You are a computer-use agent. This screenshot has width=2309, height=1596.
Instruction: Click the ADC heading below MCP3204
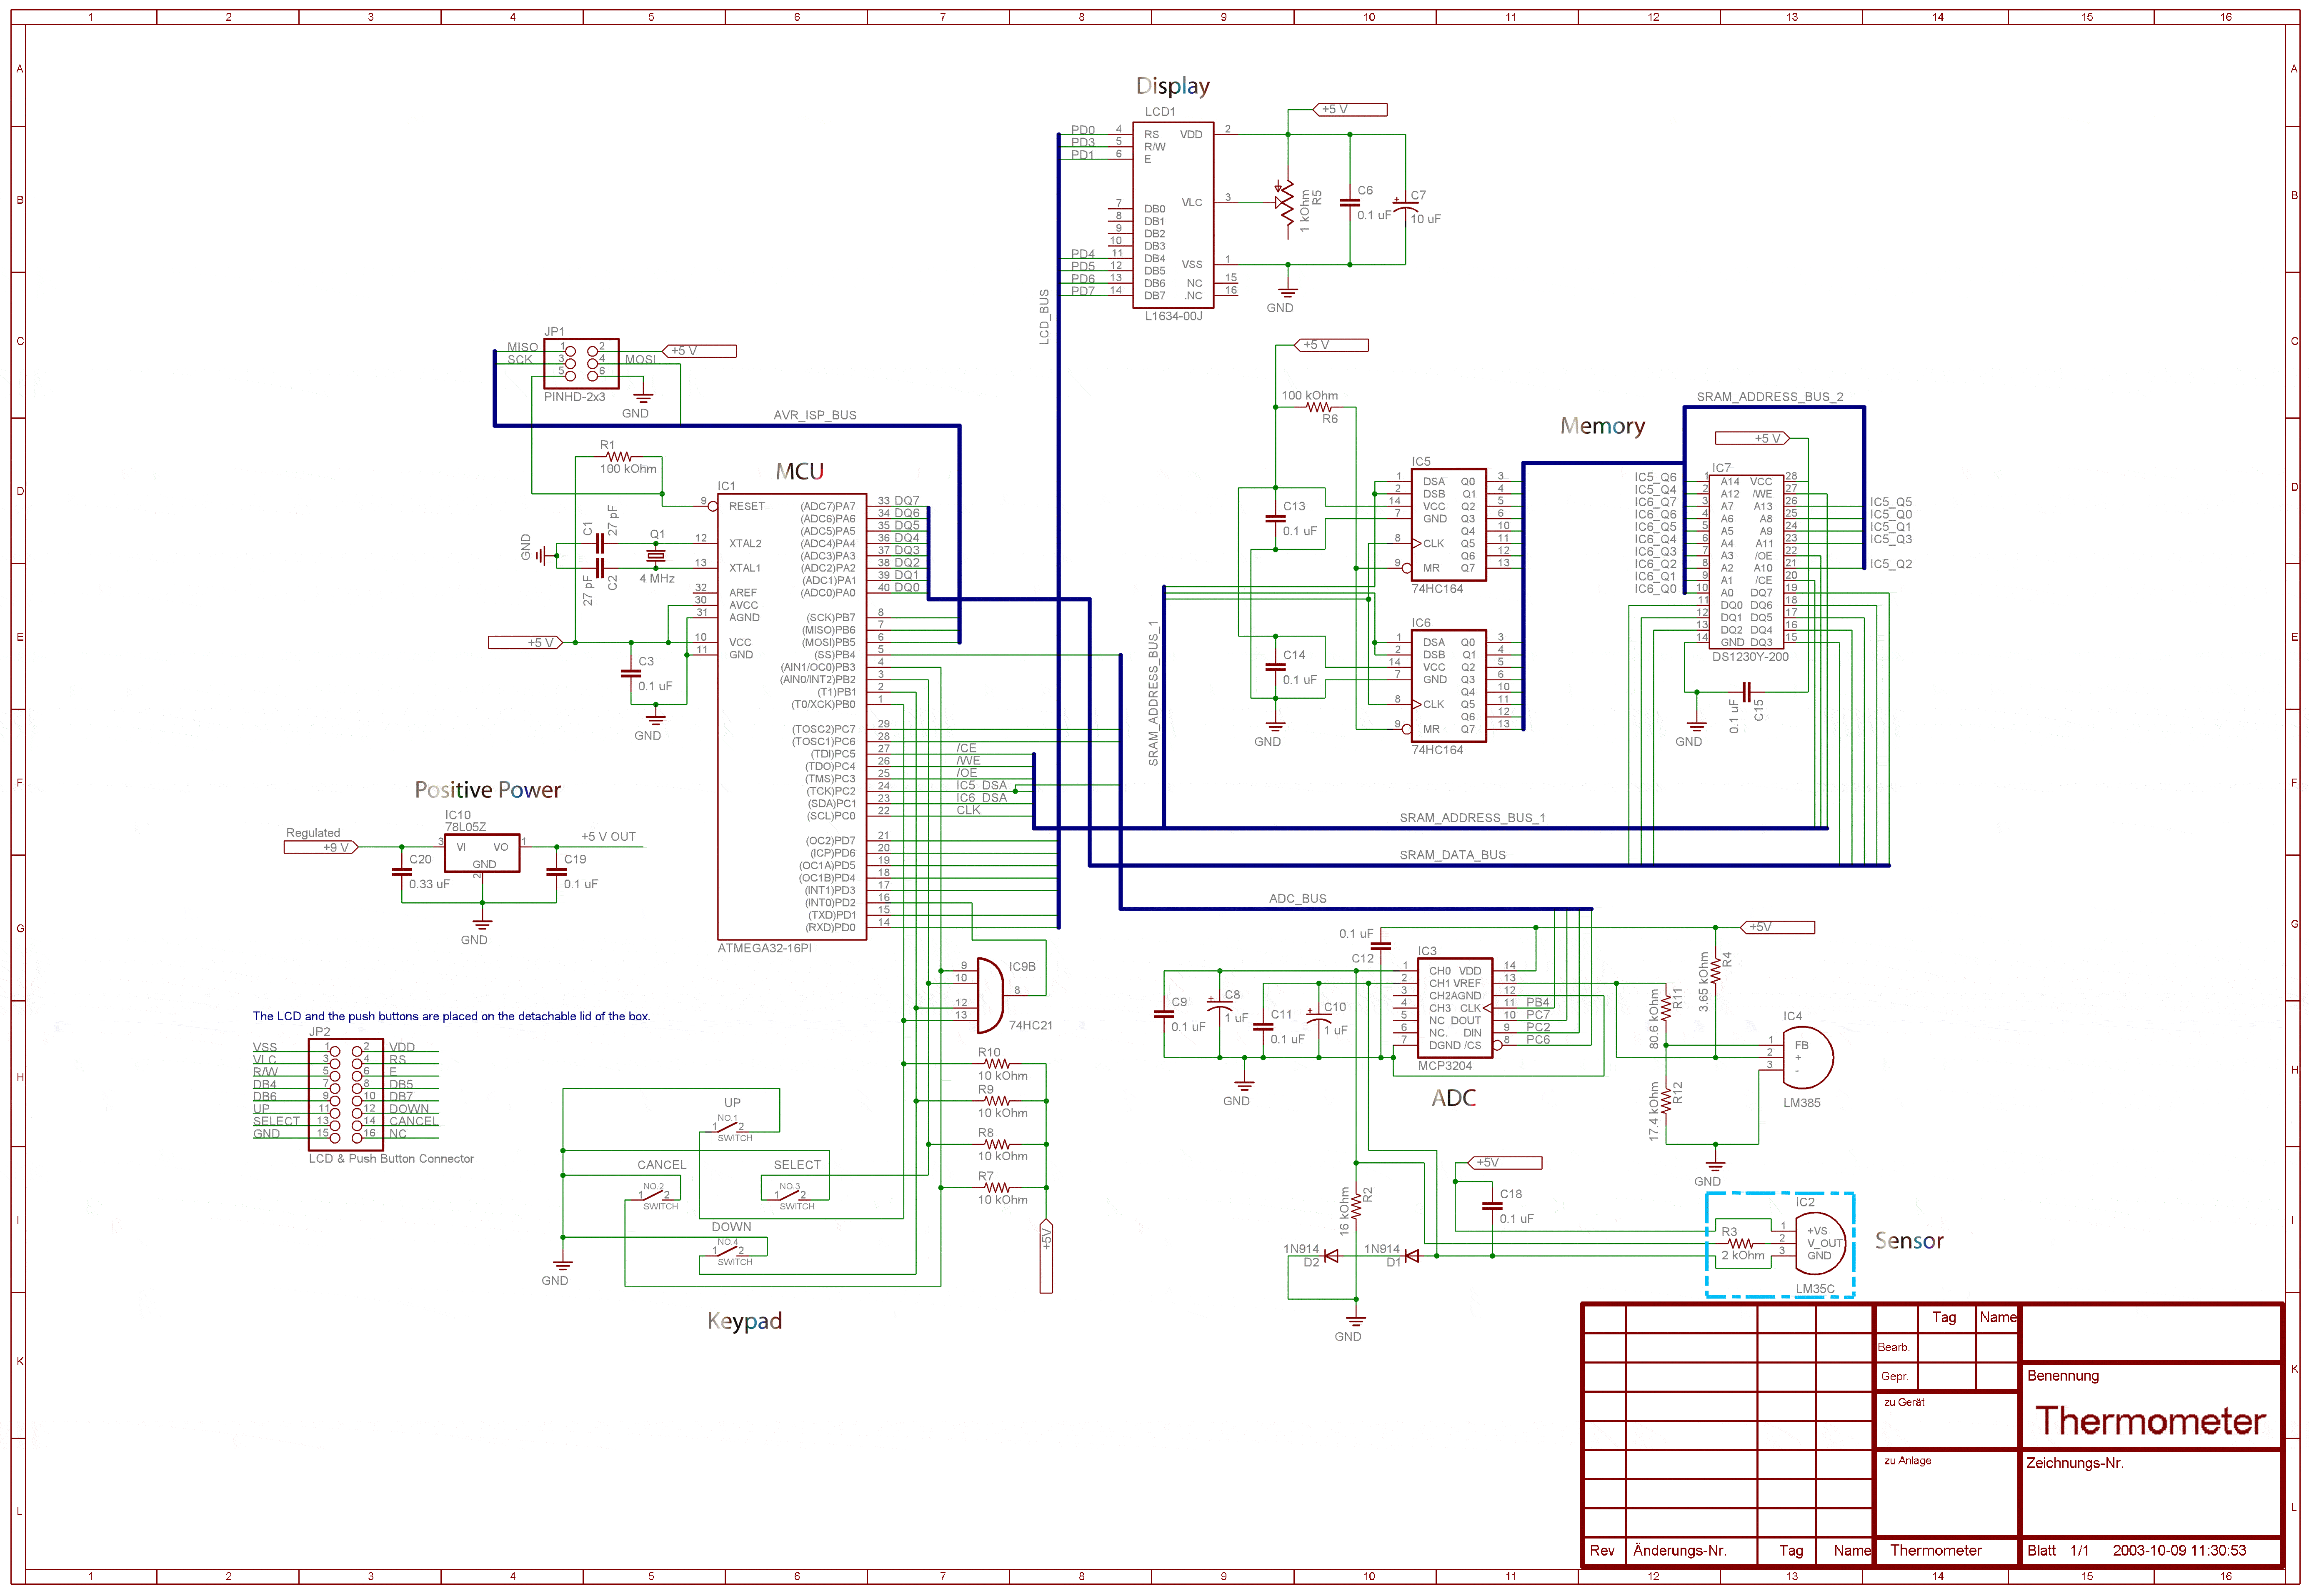click(1453, 1098)
